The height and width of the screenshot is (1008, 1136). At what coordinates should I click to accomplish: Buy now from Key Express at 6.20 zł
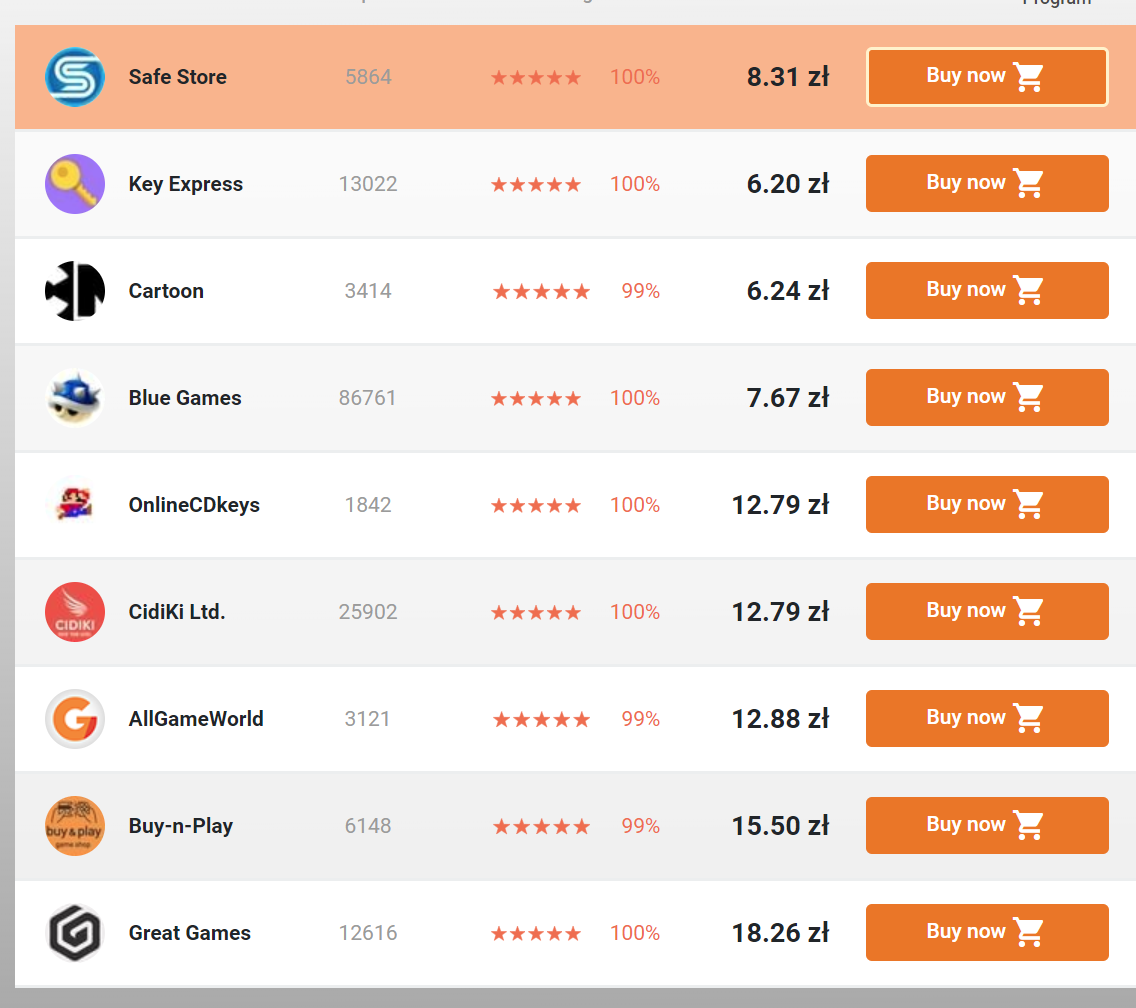coord(987,183)
